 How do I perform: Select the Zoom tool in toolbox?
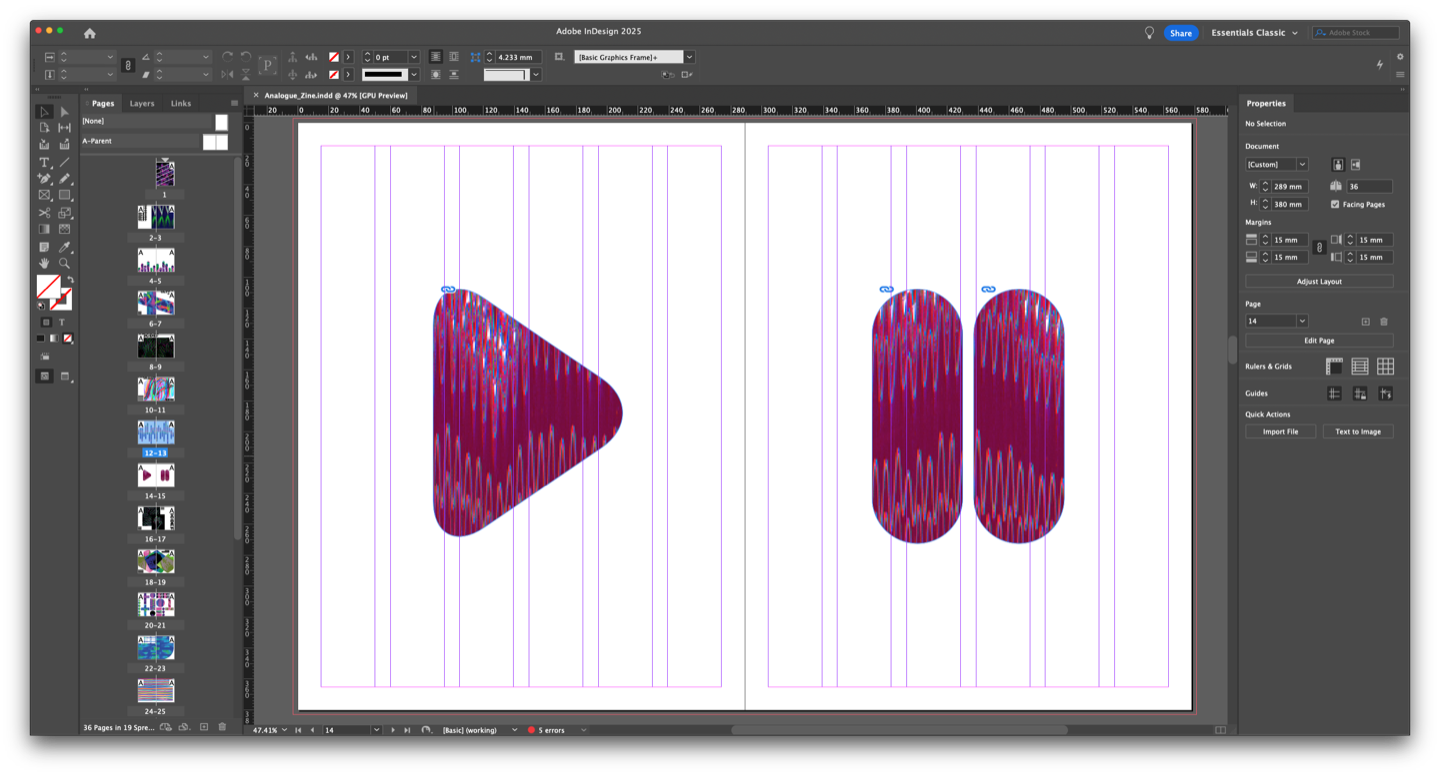click(64, 264)
